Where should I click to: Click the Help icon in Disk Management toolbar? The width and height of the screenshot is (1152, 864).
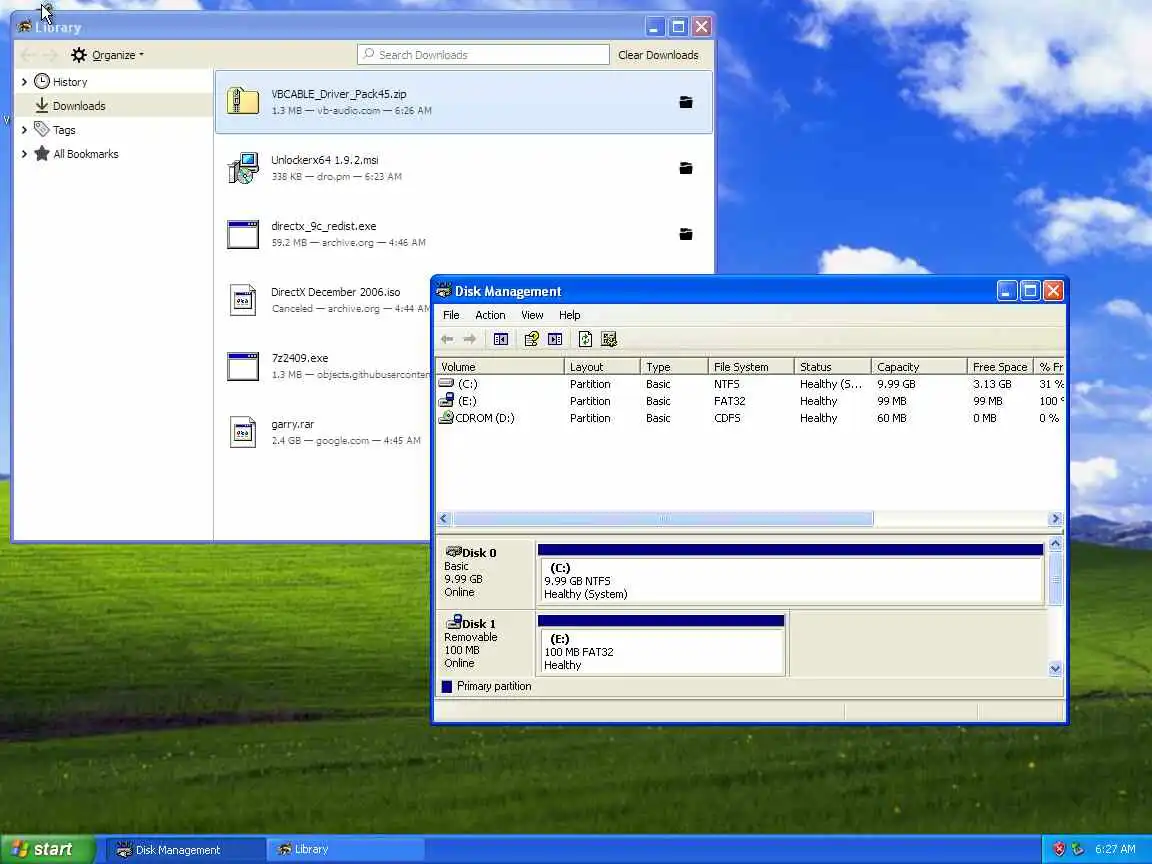pos(531,339)
